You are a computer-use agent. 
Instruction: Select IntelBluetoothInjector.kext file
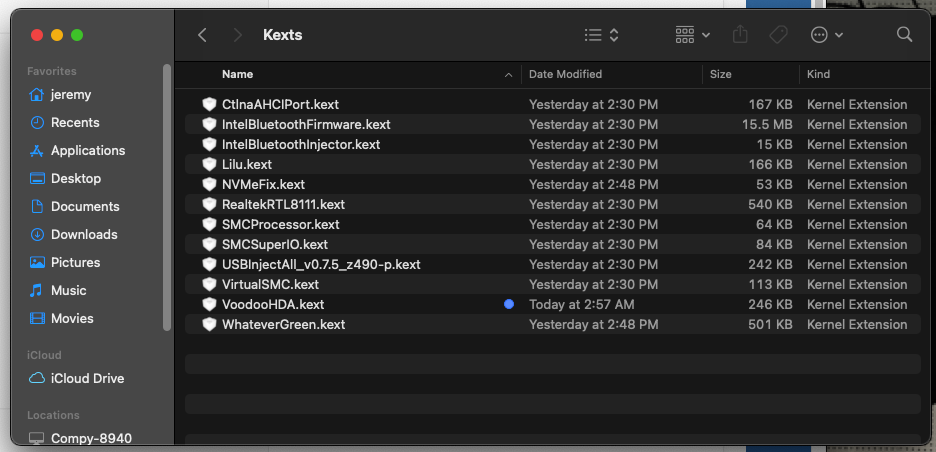click(552, 144)
